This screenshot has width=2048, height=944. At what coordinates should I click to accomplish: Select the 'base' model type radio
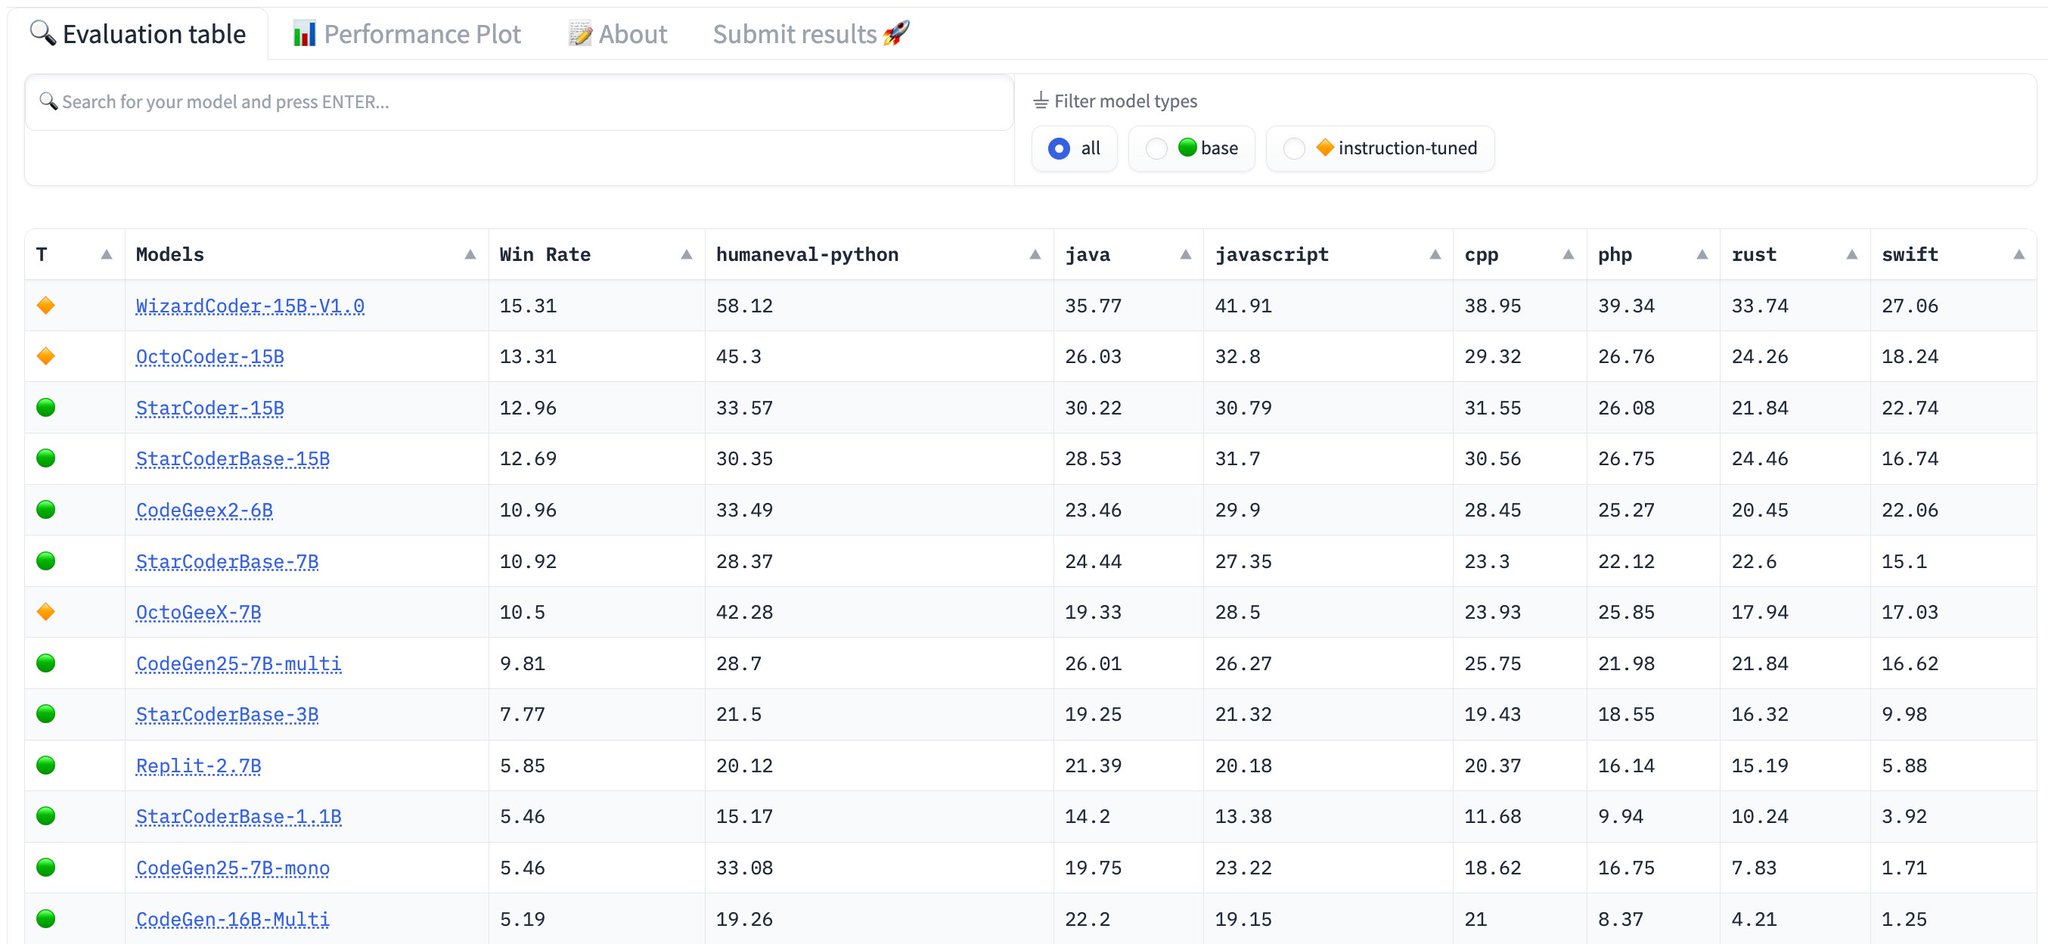(x=1156, y=149)
